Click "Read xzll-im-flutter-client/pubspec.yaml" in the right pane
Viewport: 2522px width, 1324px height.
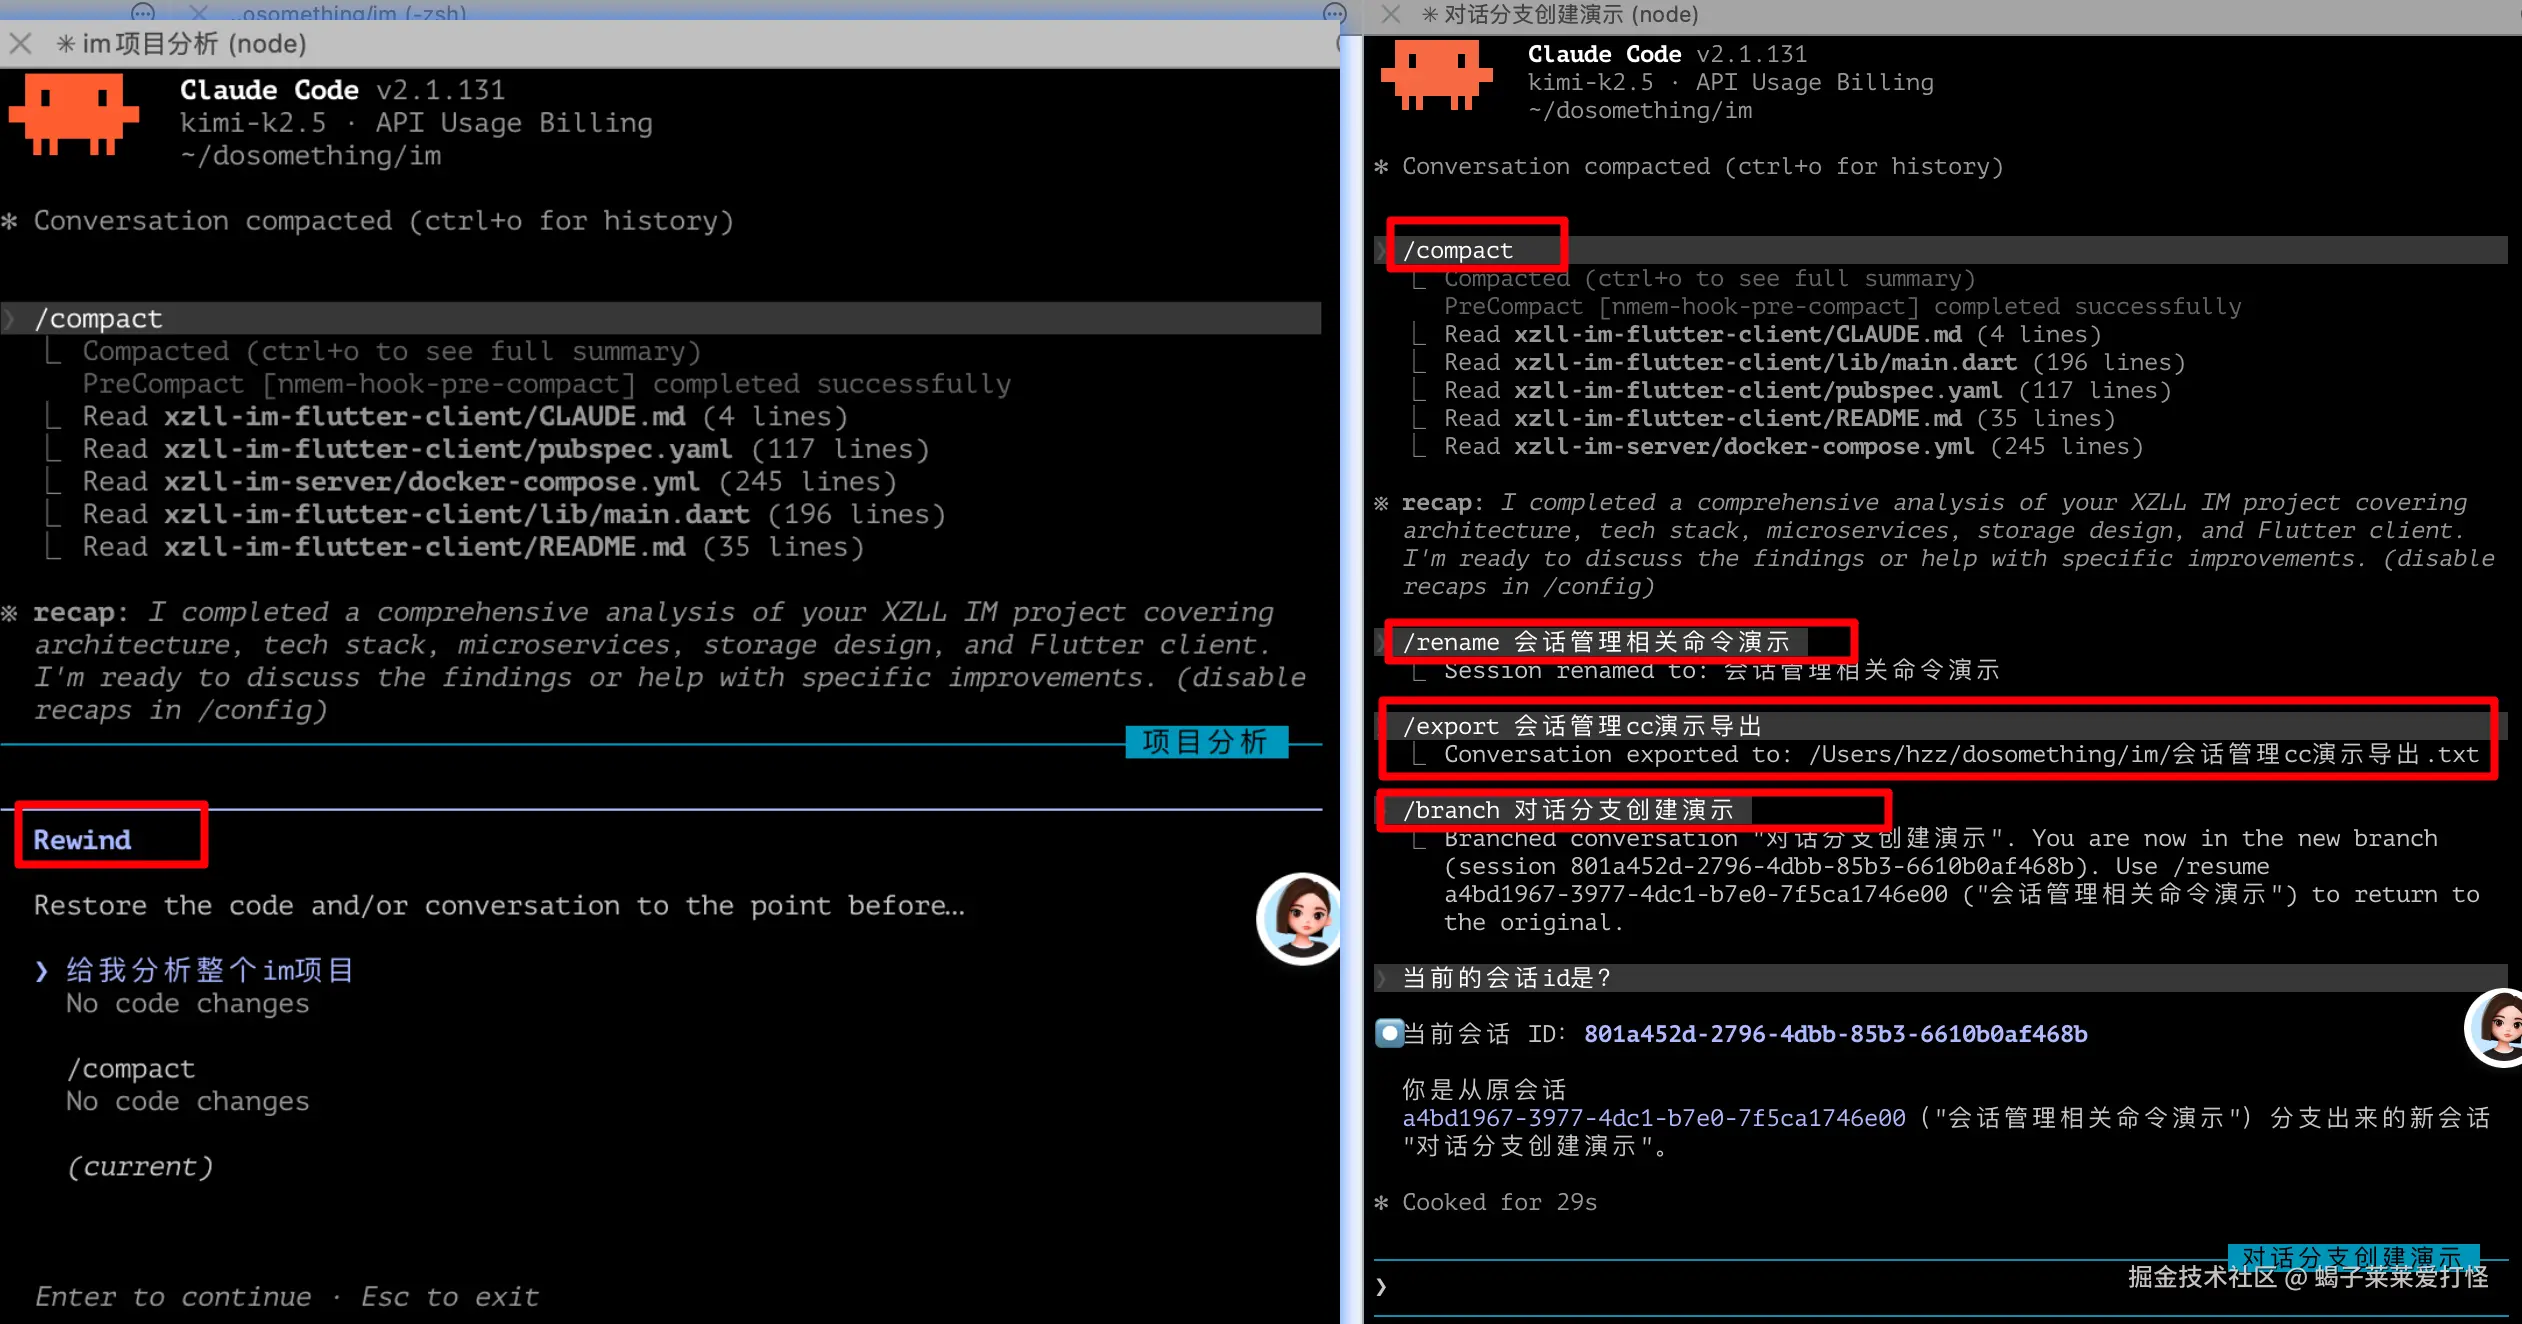pos(1808,390)
